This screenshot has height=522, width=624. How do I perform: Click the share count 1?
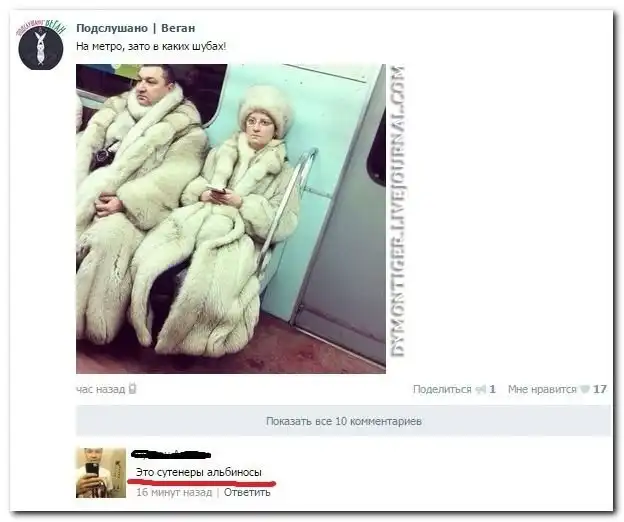[493, 389]
